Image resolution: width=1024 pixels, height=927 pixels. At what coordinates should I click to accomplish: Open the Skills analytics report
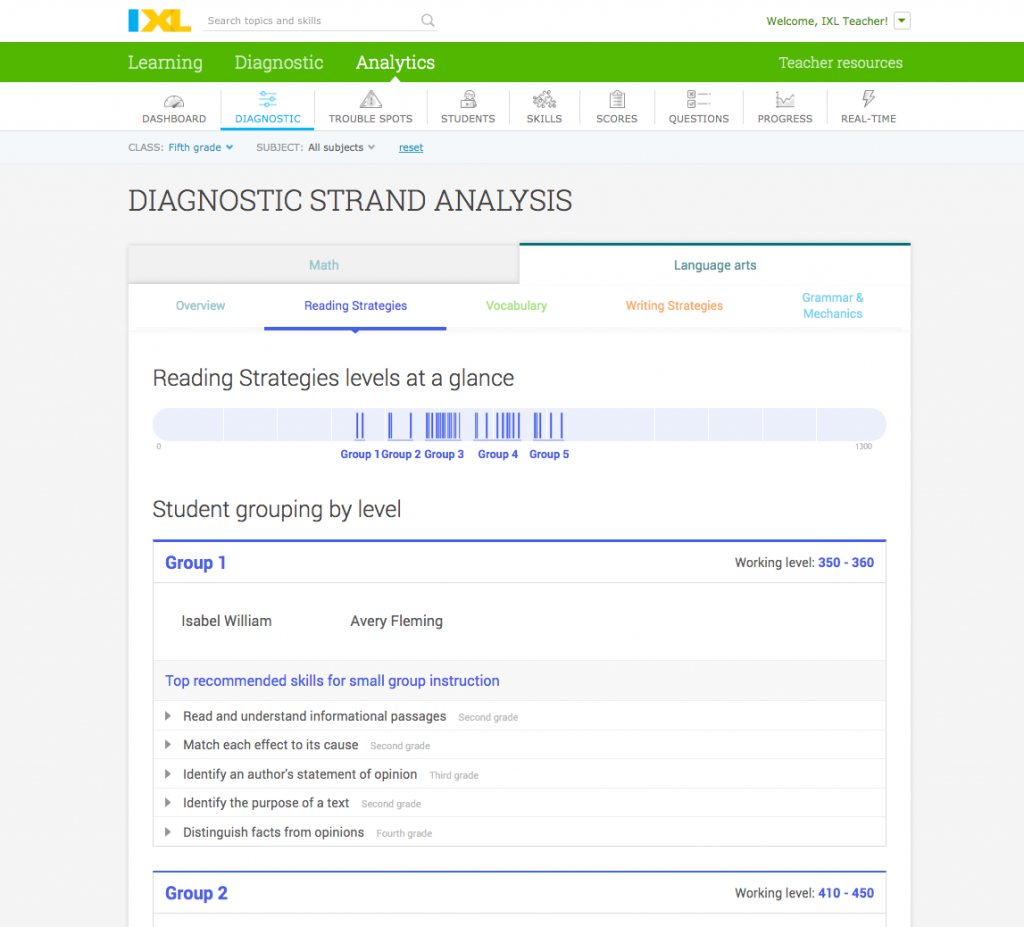[544, 106]
